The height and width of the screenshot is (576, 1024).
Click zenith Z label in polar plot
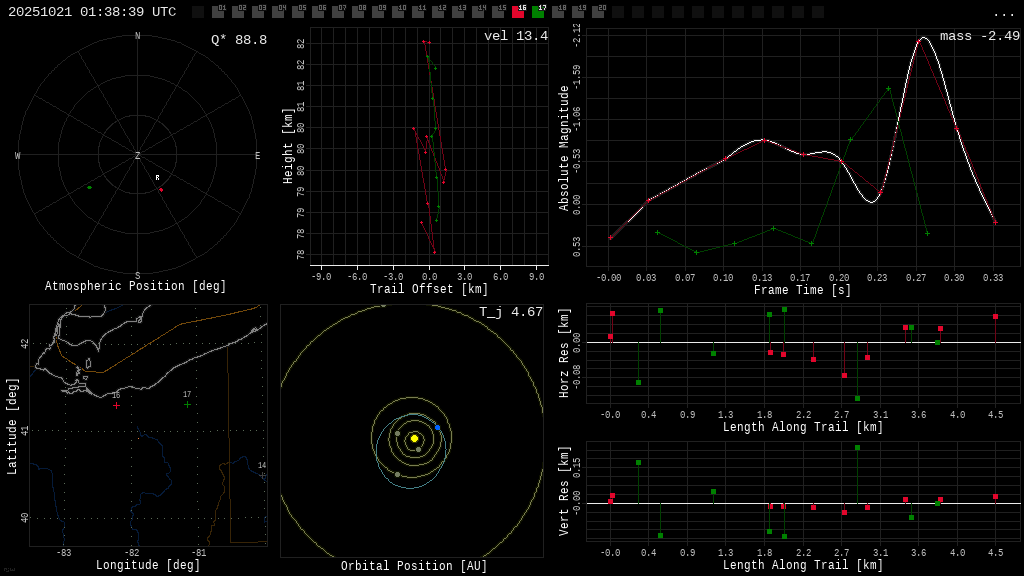coord(138,156)
